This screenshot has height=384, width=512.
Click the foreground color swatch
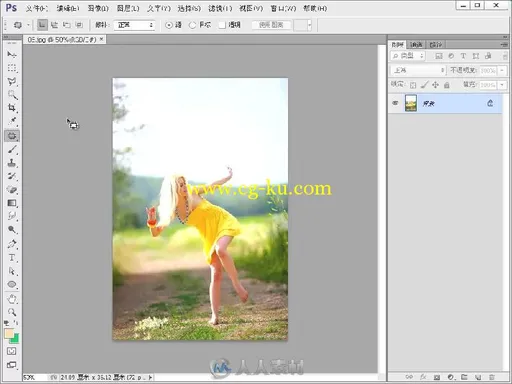tap(9, 333)
